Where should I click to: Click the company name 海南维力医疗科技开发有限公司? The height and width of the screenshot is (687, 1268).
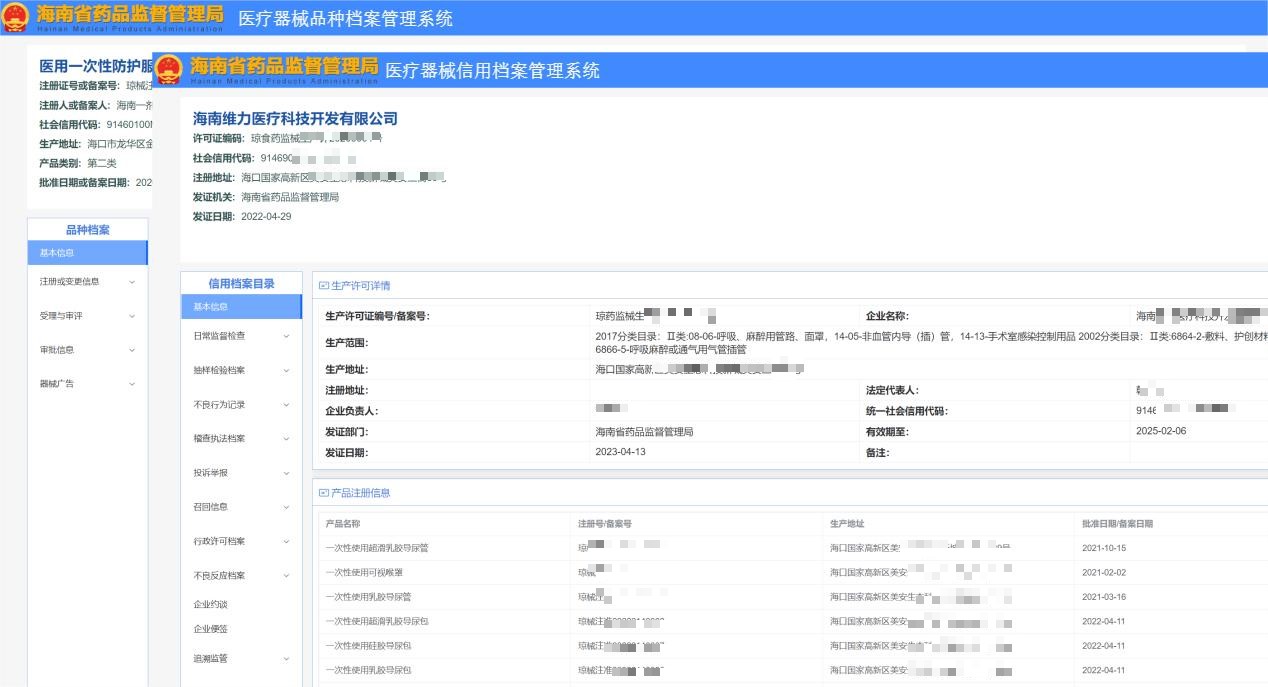[x=295, y=119]
